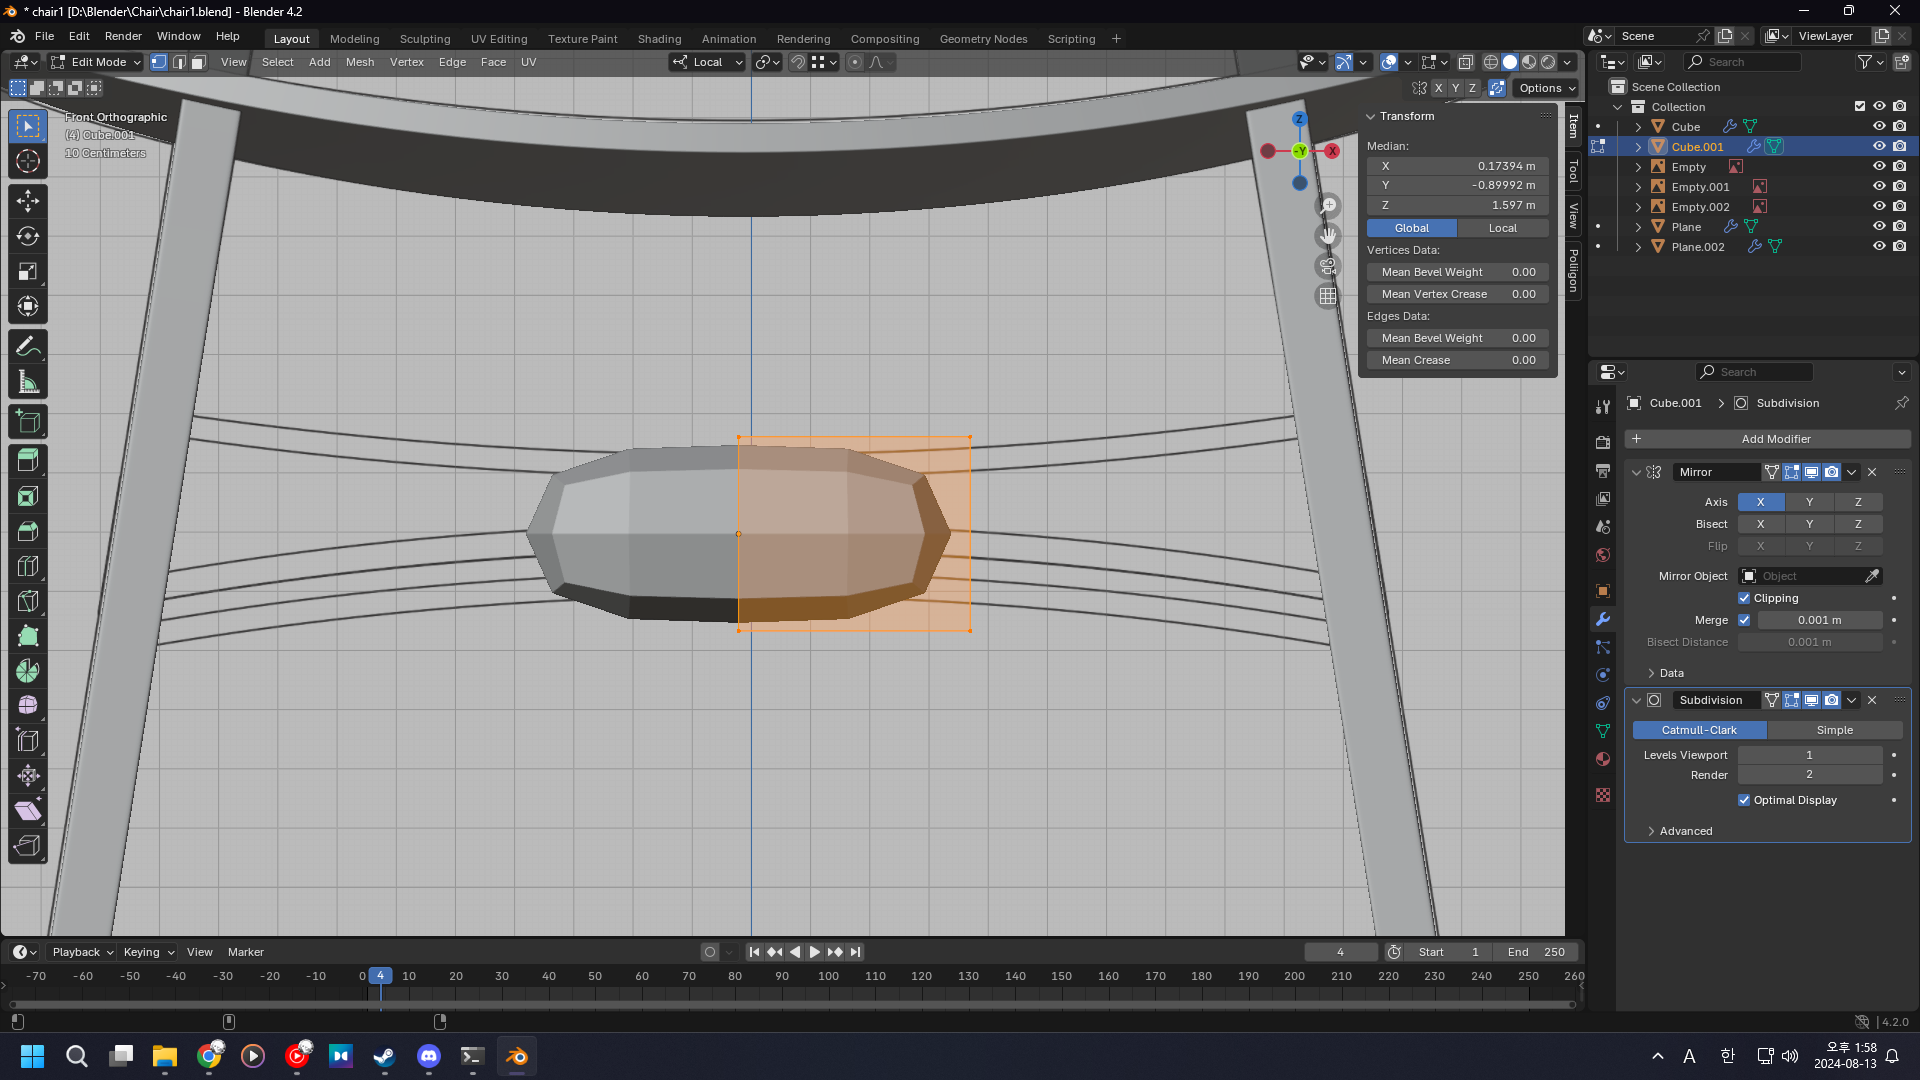The height and width of the screenshot is (1080, 1920).
Task: Select the Move tool in toolbar
Action: pyautogui.click(x=28, y=201)
